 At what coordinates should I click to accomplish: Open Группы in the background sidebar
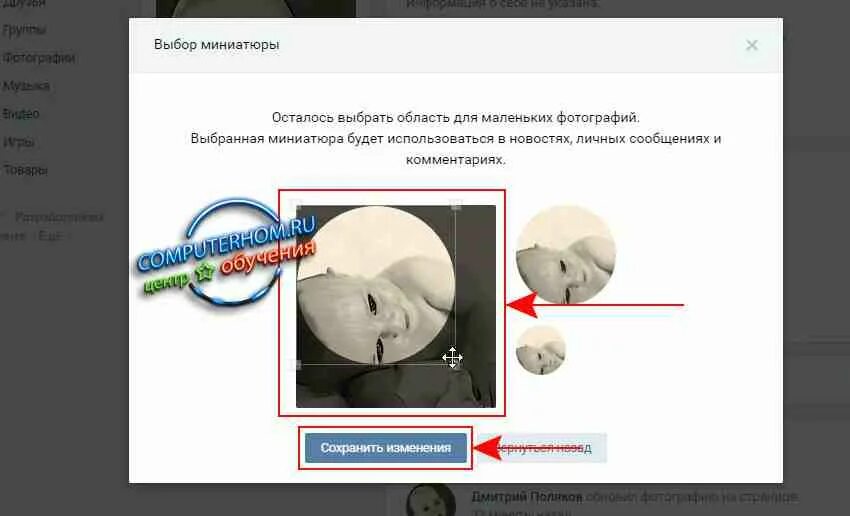tap(24, 30)
